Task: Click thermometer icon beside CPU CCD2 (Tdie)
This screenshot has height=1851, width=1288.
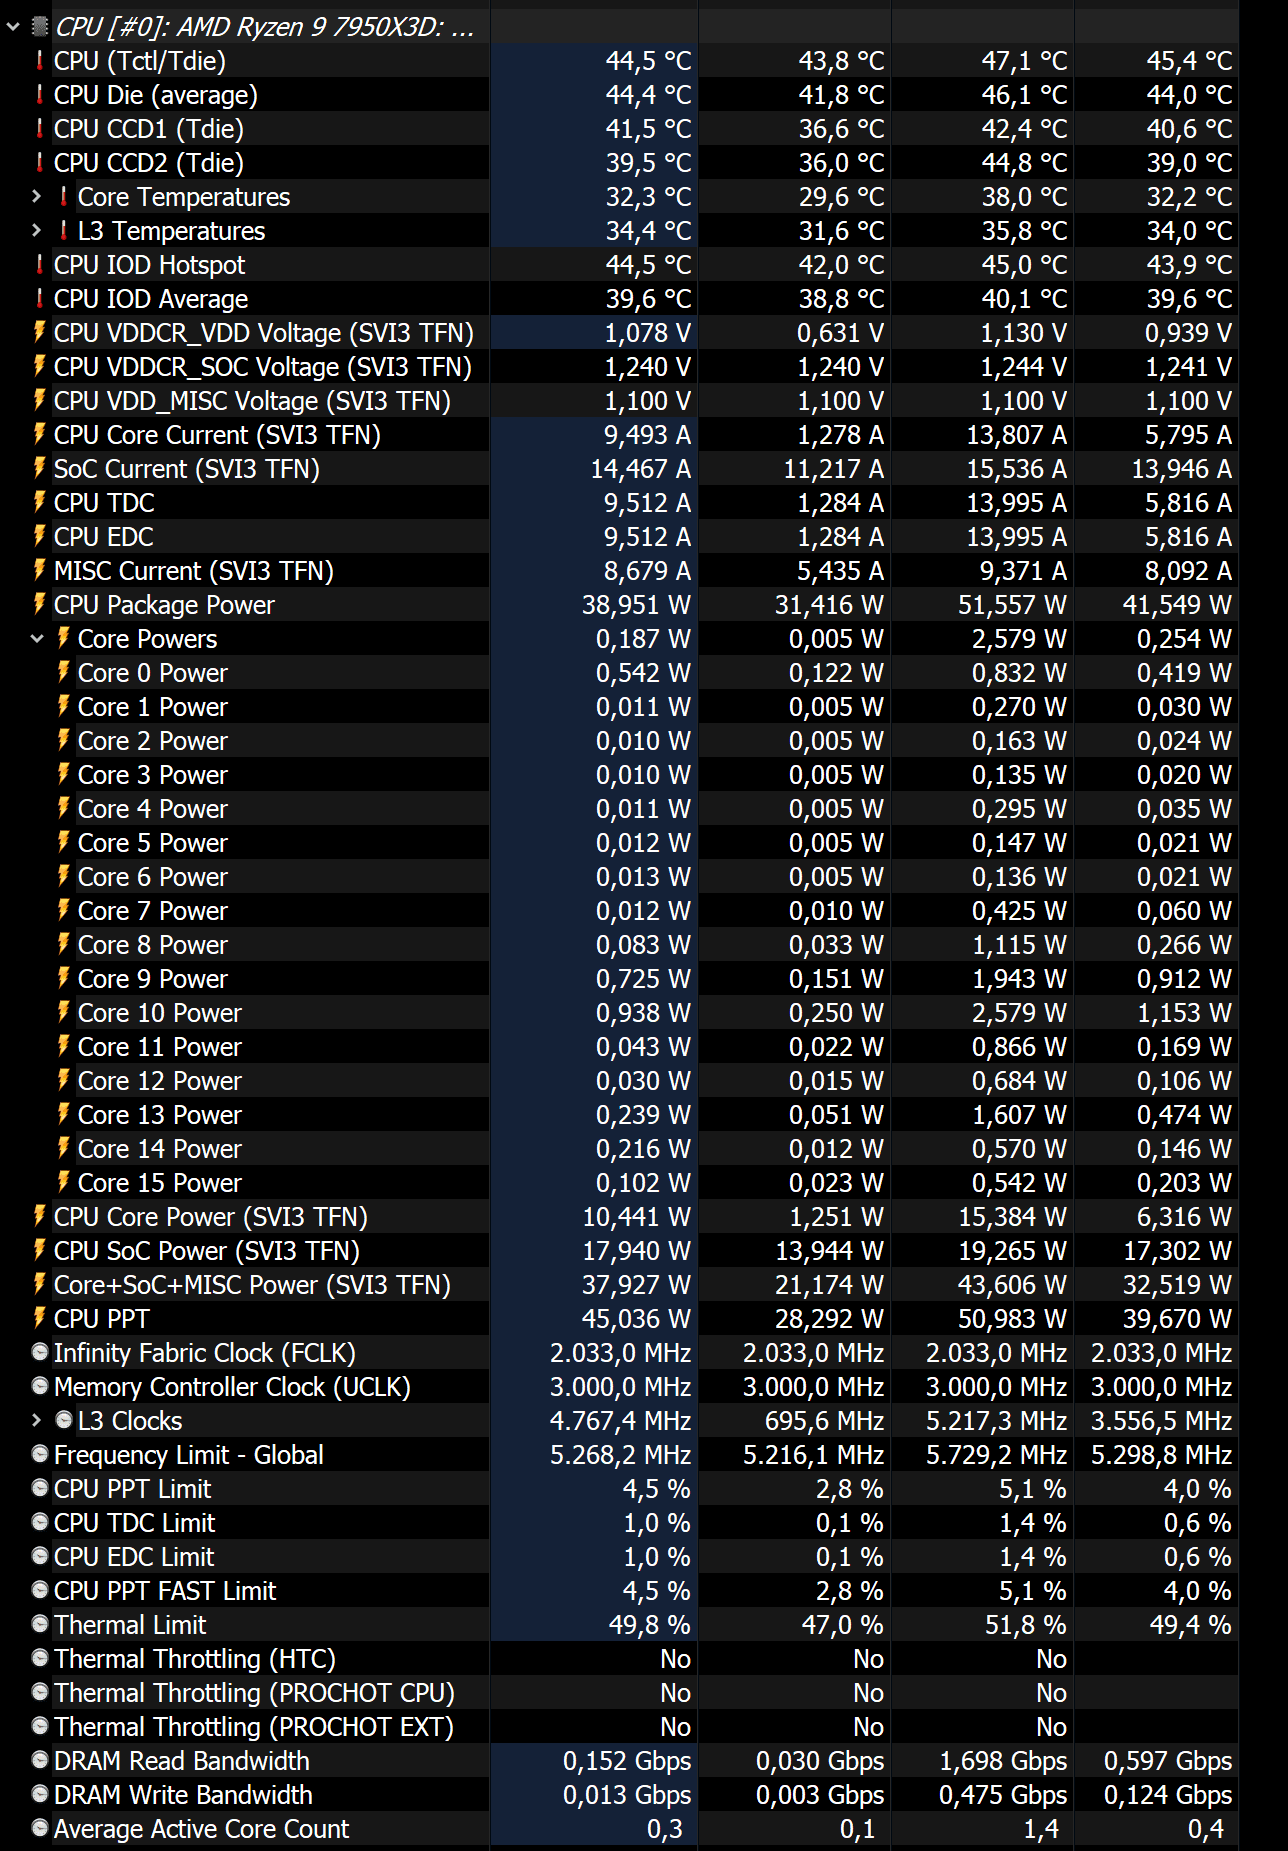Action: click(x=40, y=163)
